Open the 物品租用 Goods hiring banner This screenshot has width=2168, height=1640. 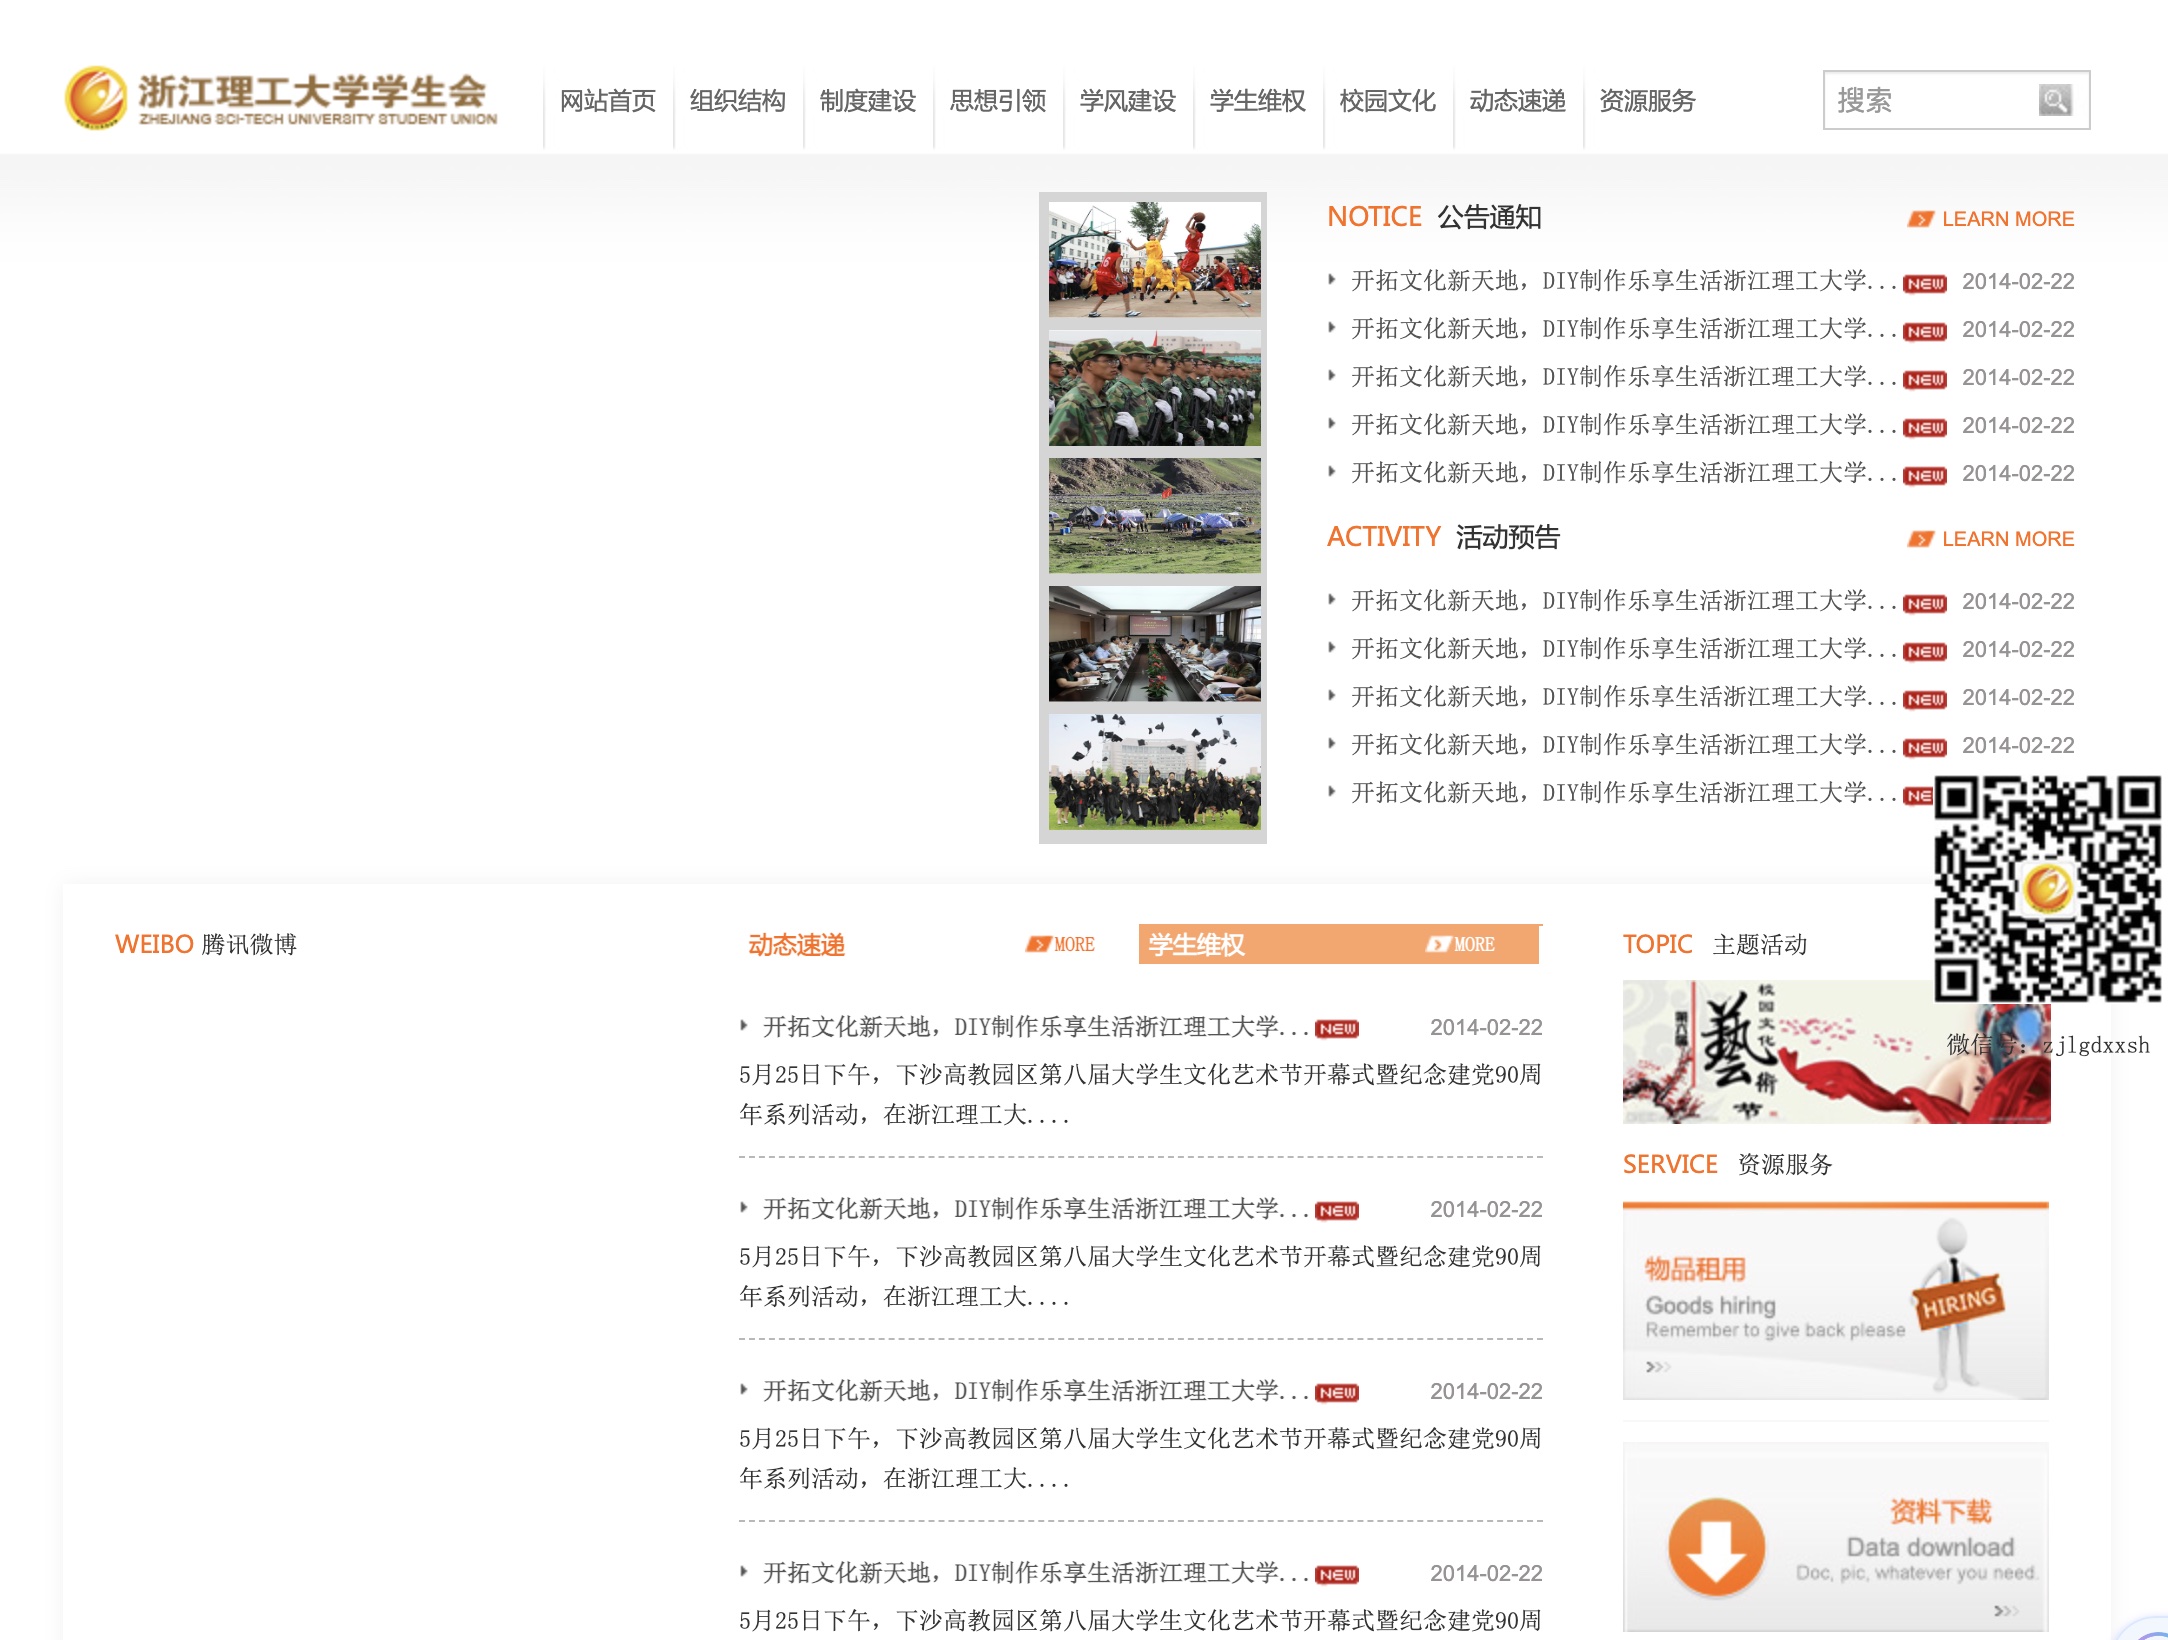1836,1301
